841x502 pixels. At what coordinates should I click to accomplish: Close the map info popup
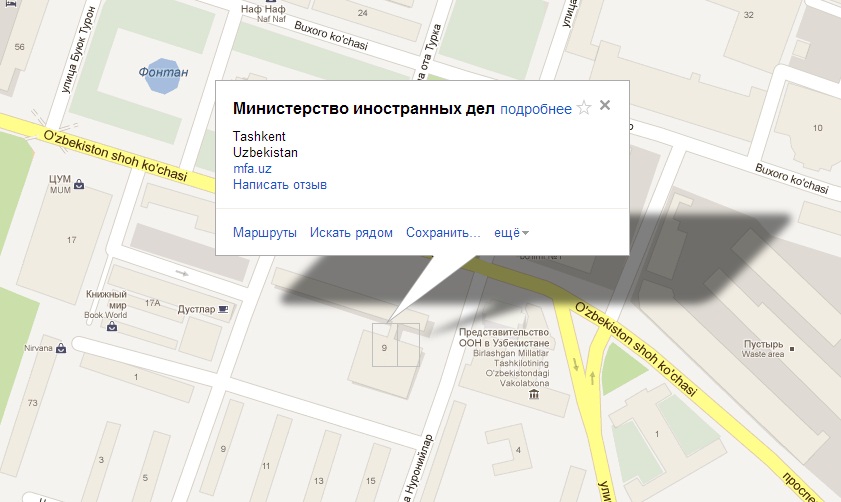[605, 105]
